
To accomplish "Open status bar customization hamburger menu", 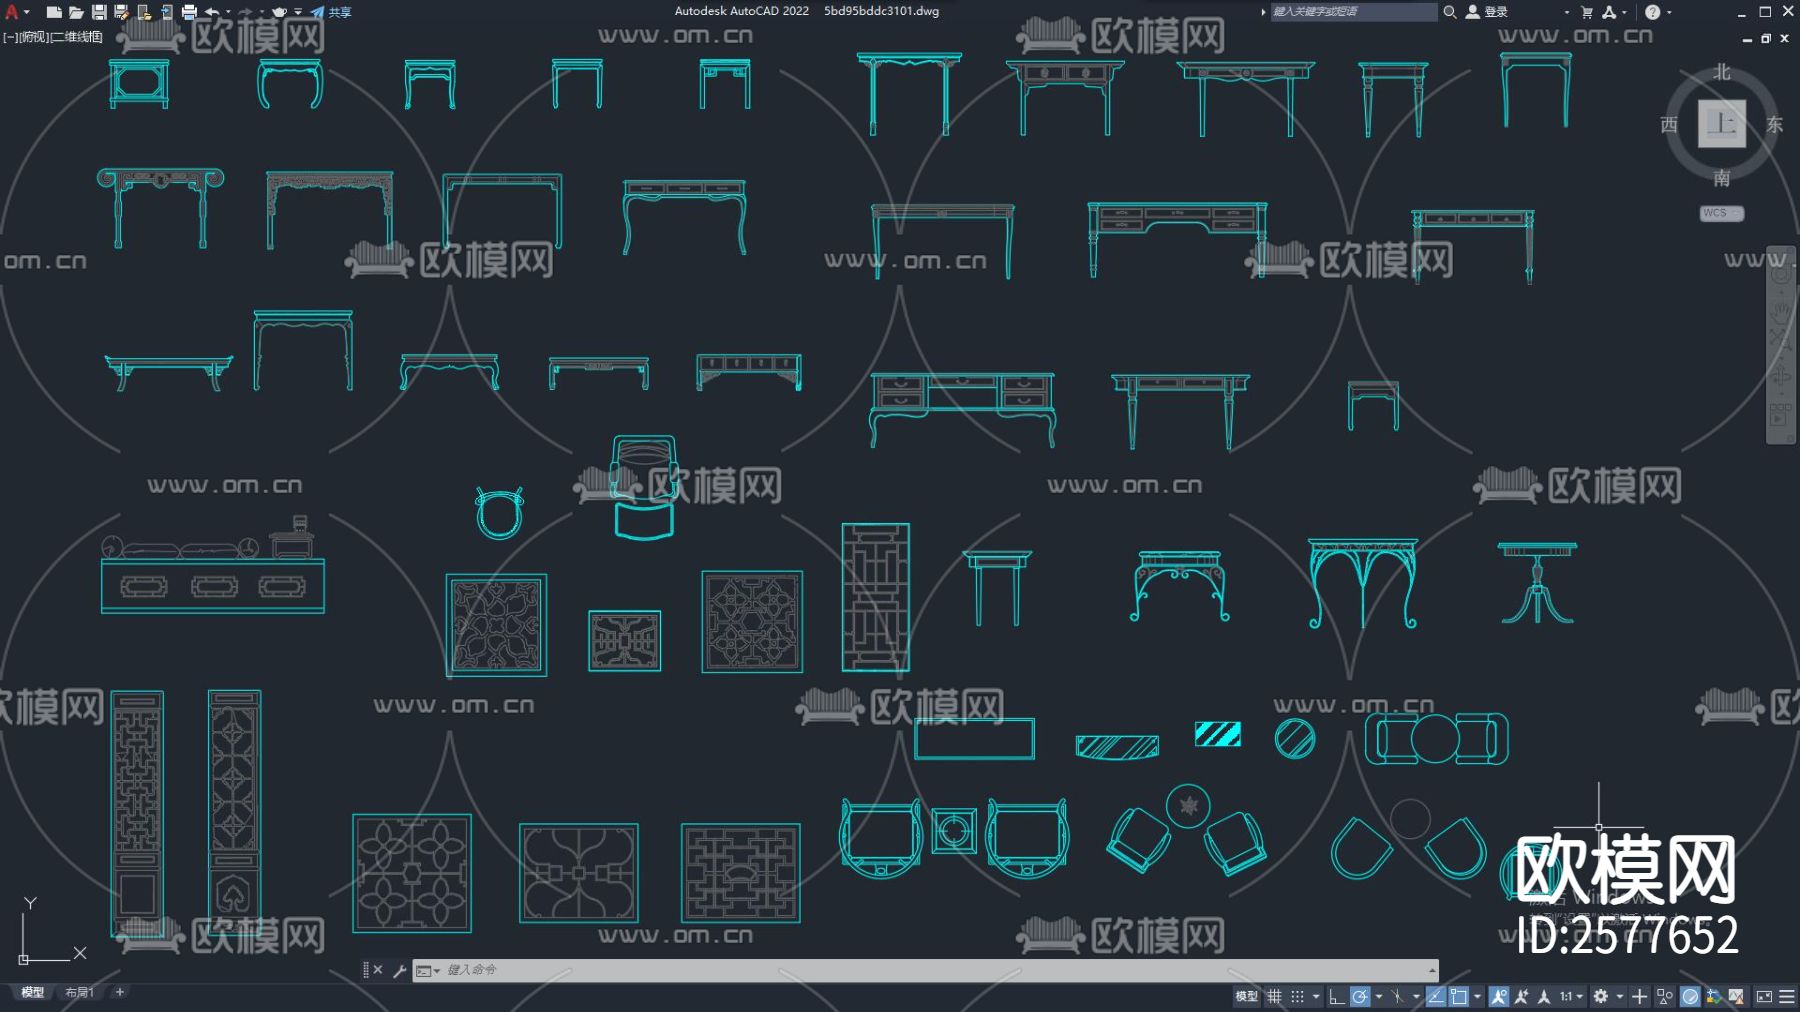I will [1786, 996].
